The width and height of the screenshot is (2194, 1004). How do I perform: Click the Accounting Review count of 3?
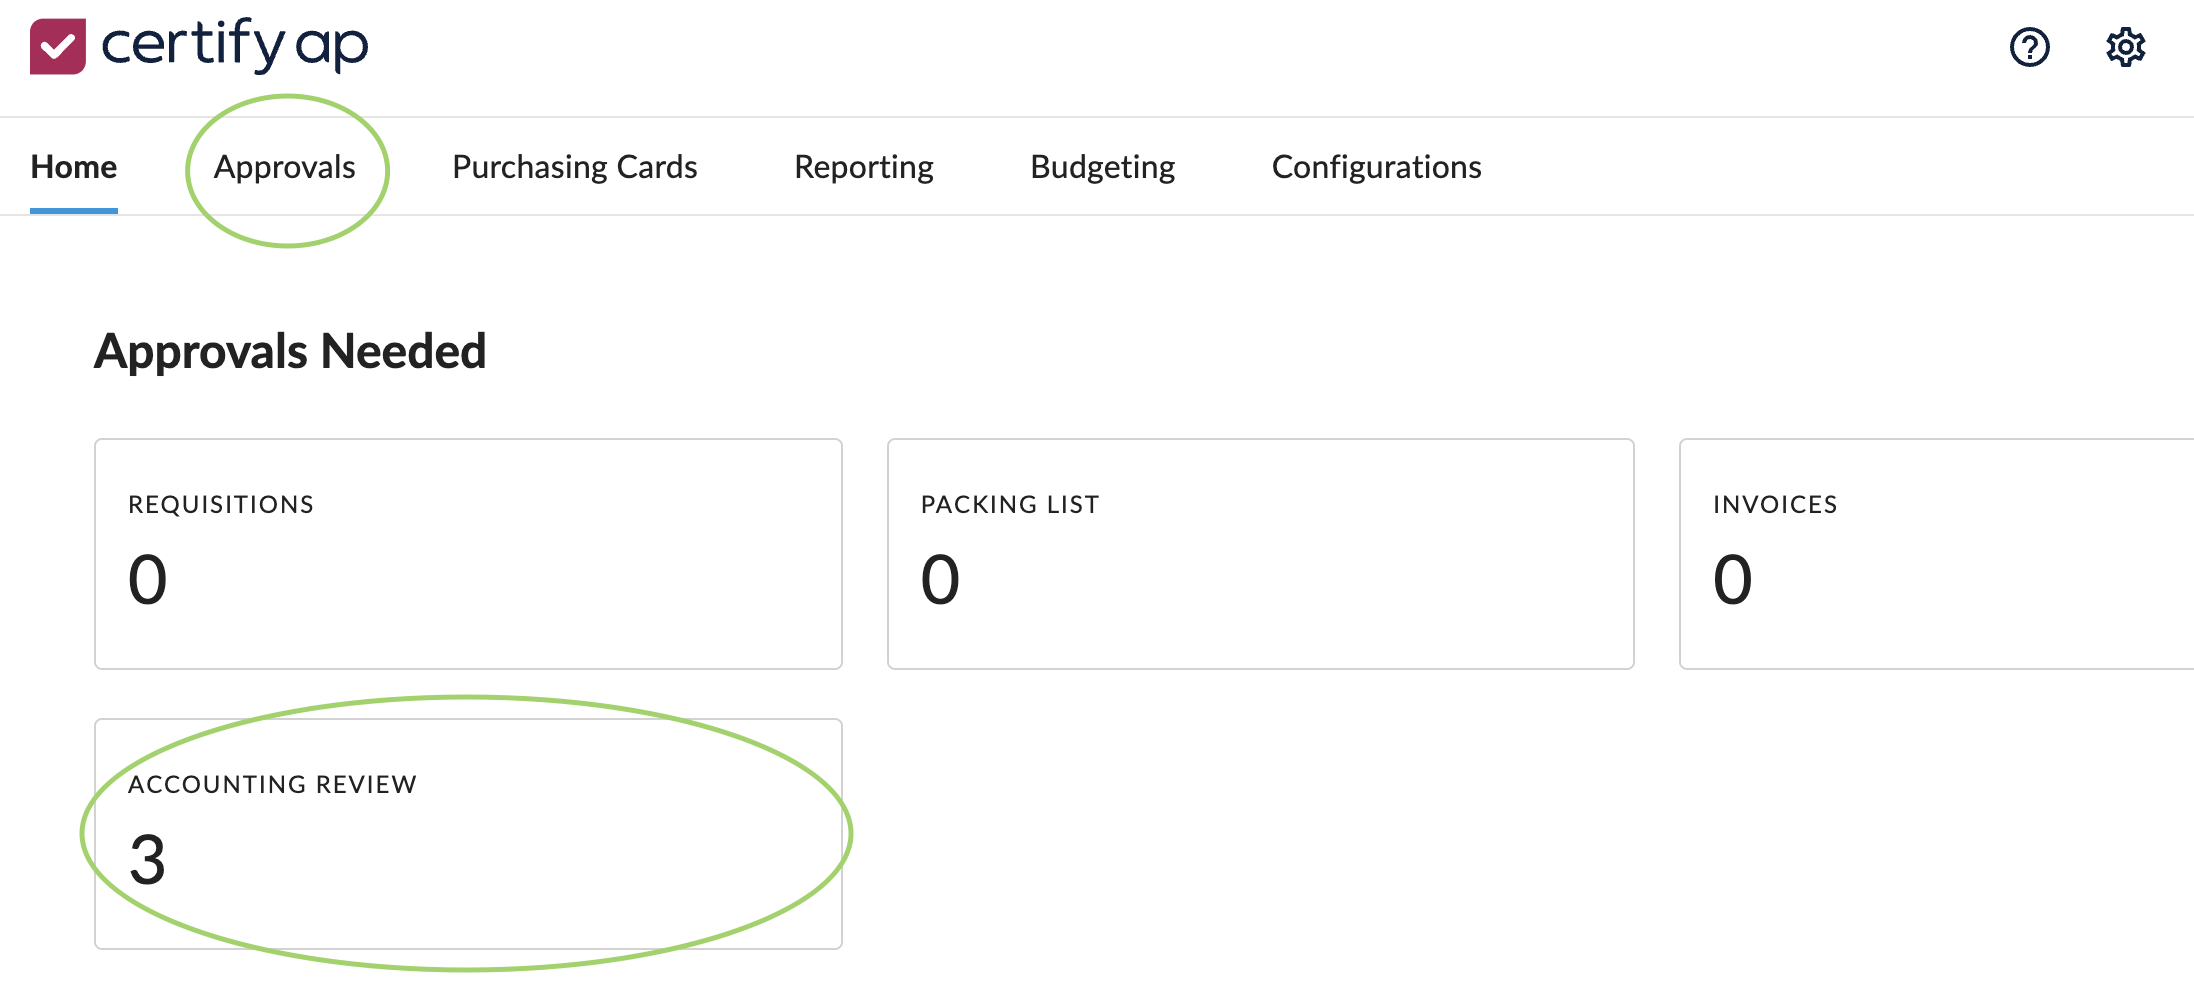coord(147,860)
